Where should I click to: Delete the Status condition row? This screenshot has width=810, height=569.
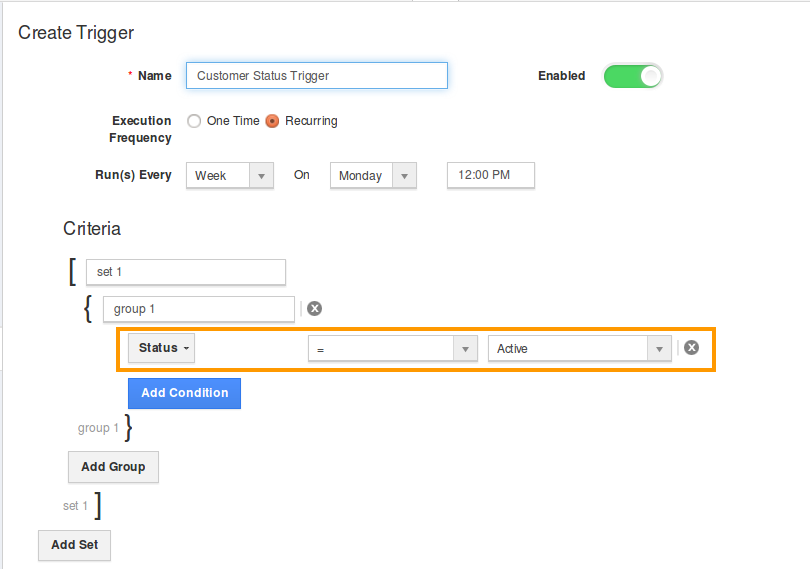point(691,348)
